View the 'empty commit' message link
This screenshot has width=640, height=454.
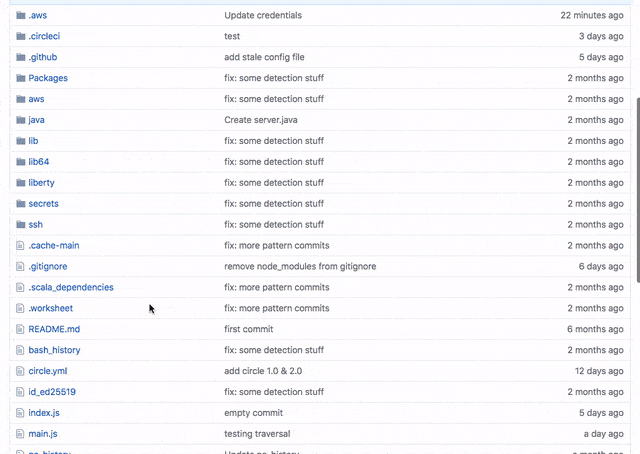pyautogui.click(x=253, y=413)
